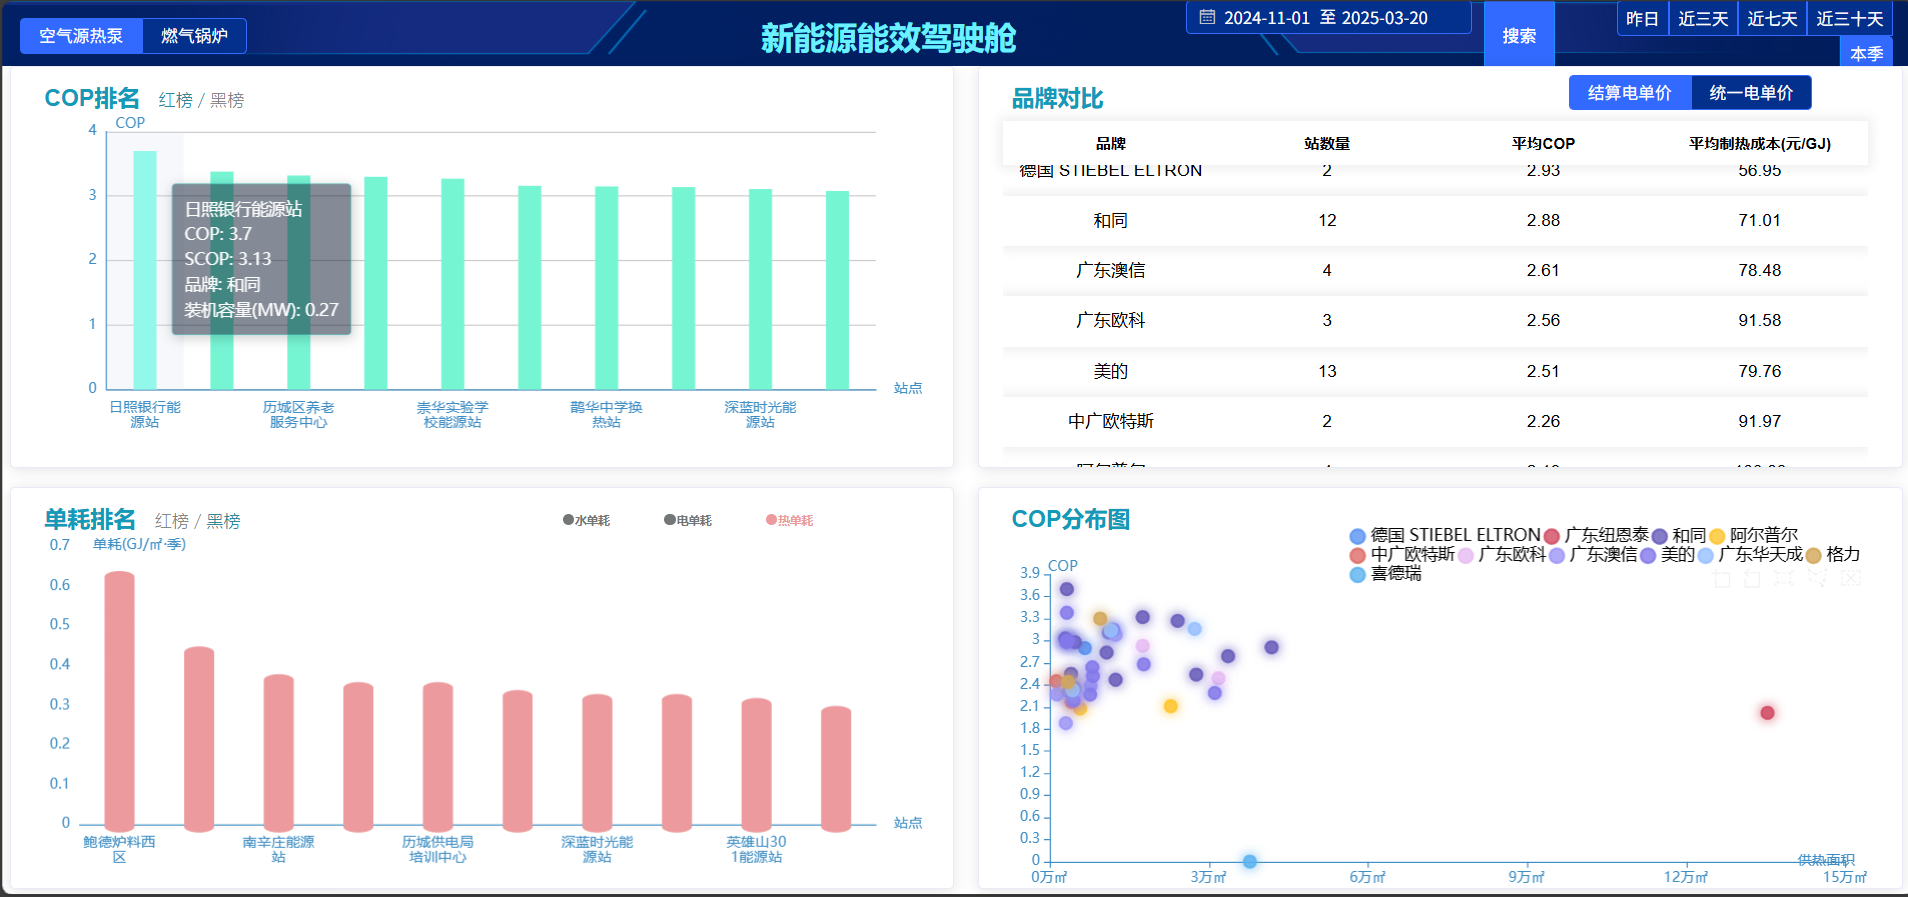Click 黑榜 next to the 单耗排名 title
The width and height of the screenshot is (1908, 897).
pos(223,521)
